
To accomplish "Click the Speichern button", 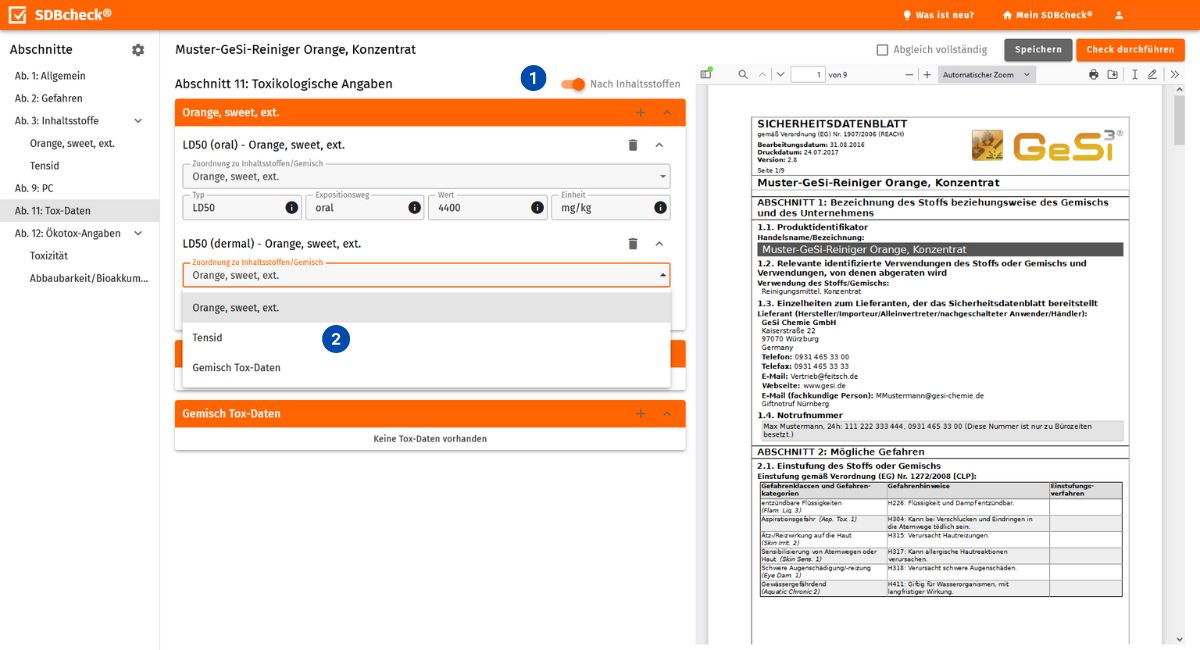I will [1040, 49].
